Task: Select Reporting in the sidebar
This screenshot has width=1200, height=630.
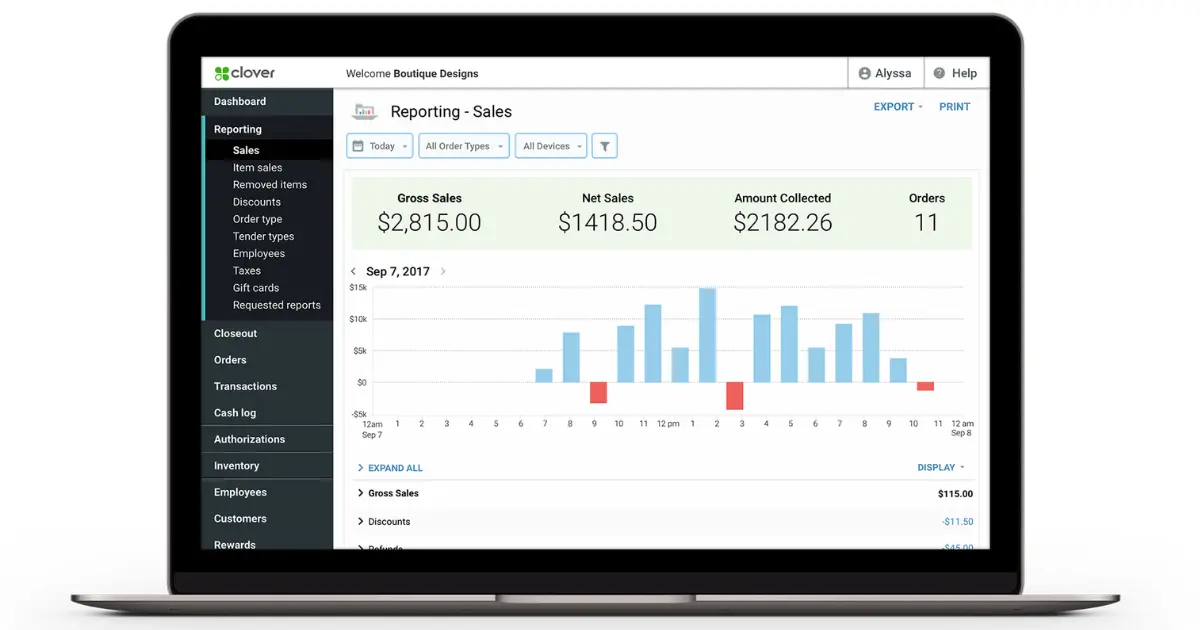Action: point(238,129)
